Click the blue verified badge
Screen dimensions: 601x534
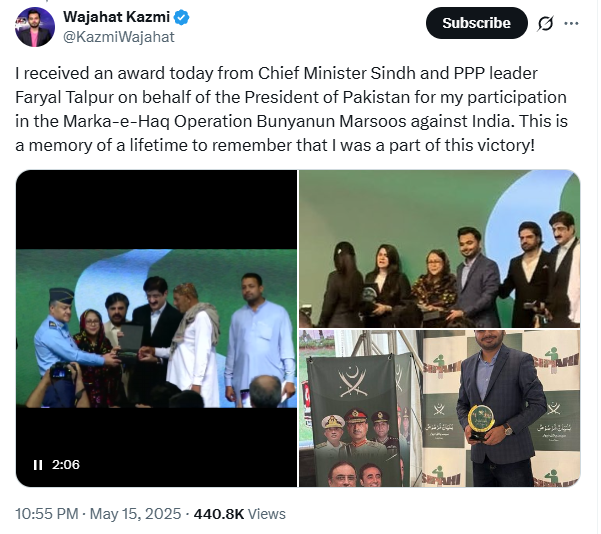(x=182, y=18)
